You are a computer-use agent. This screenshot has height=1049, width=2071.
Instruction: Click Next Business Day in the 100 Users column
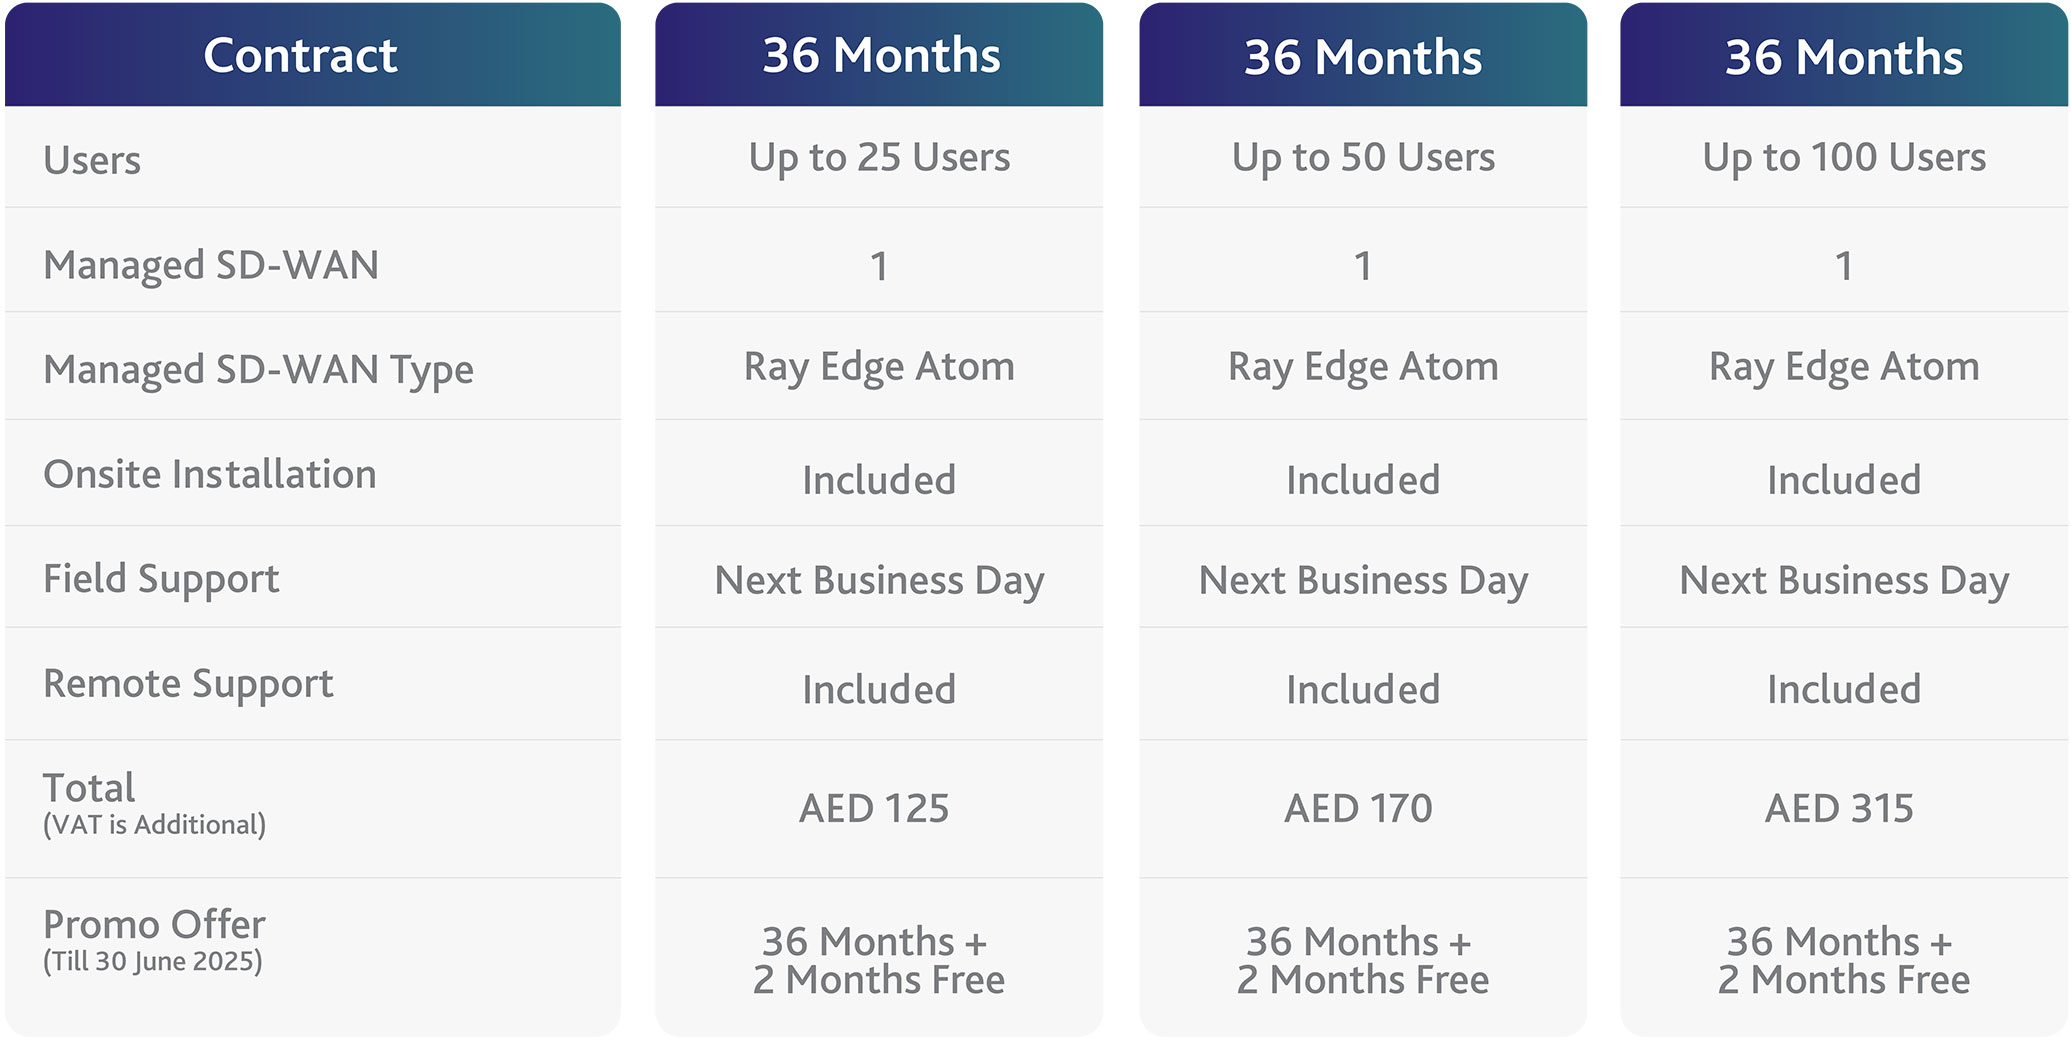tap(1844, 580)
